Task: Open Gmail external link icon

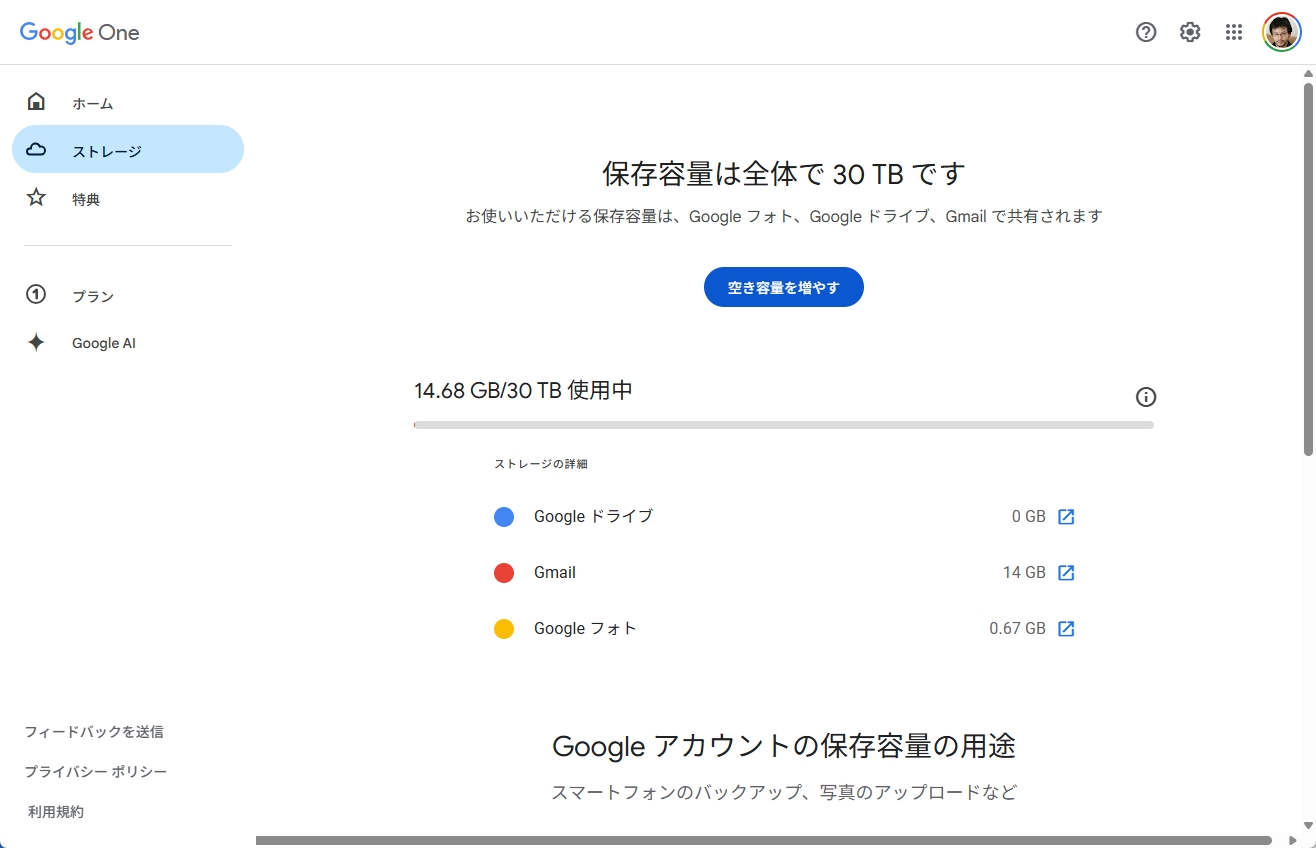Action: [x=1066, y=573]
